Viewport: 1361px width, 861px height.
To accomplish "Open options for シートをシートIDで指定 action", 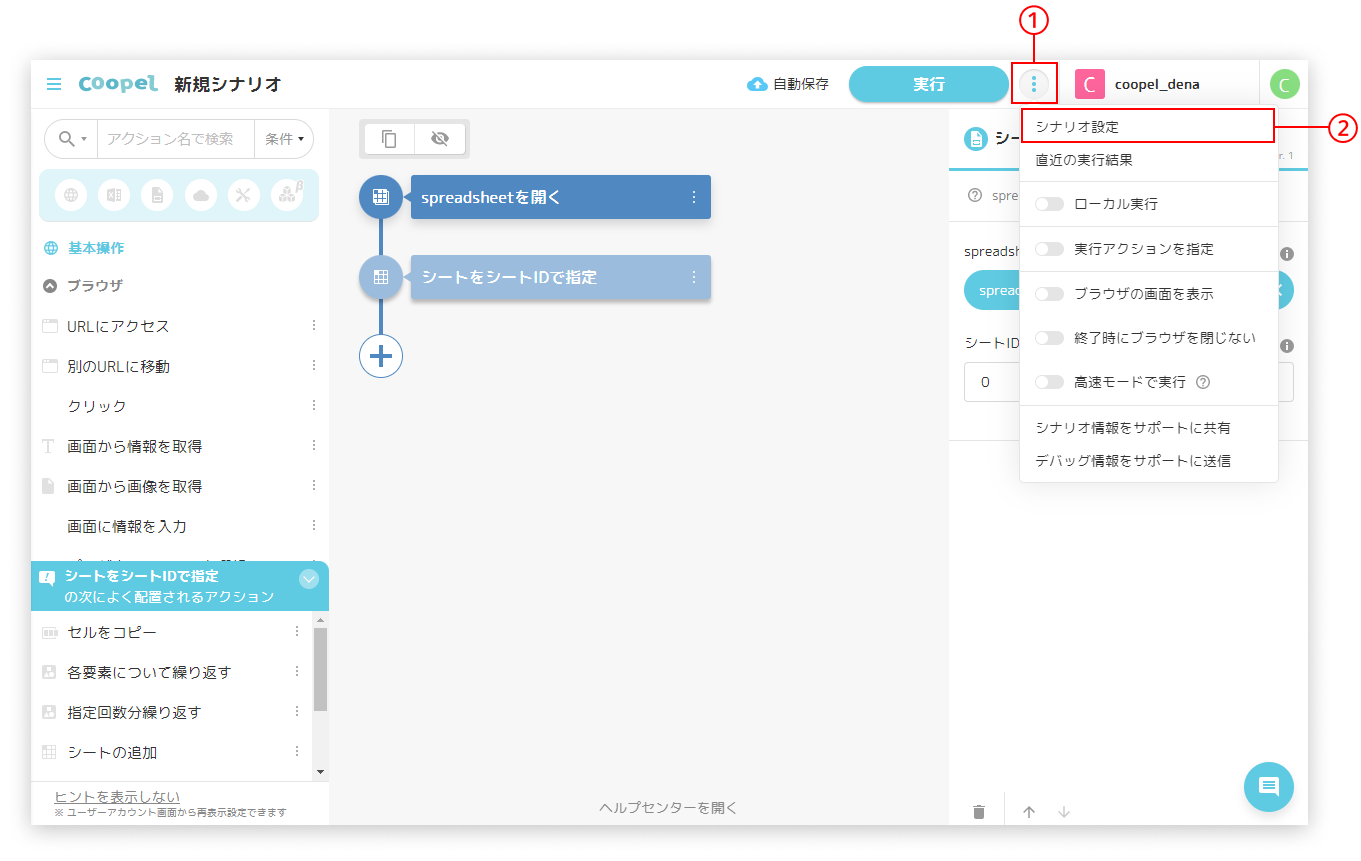I will [694, 277].
